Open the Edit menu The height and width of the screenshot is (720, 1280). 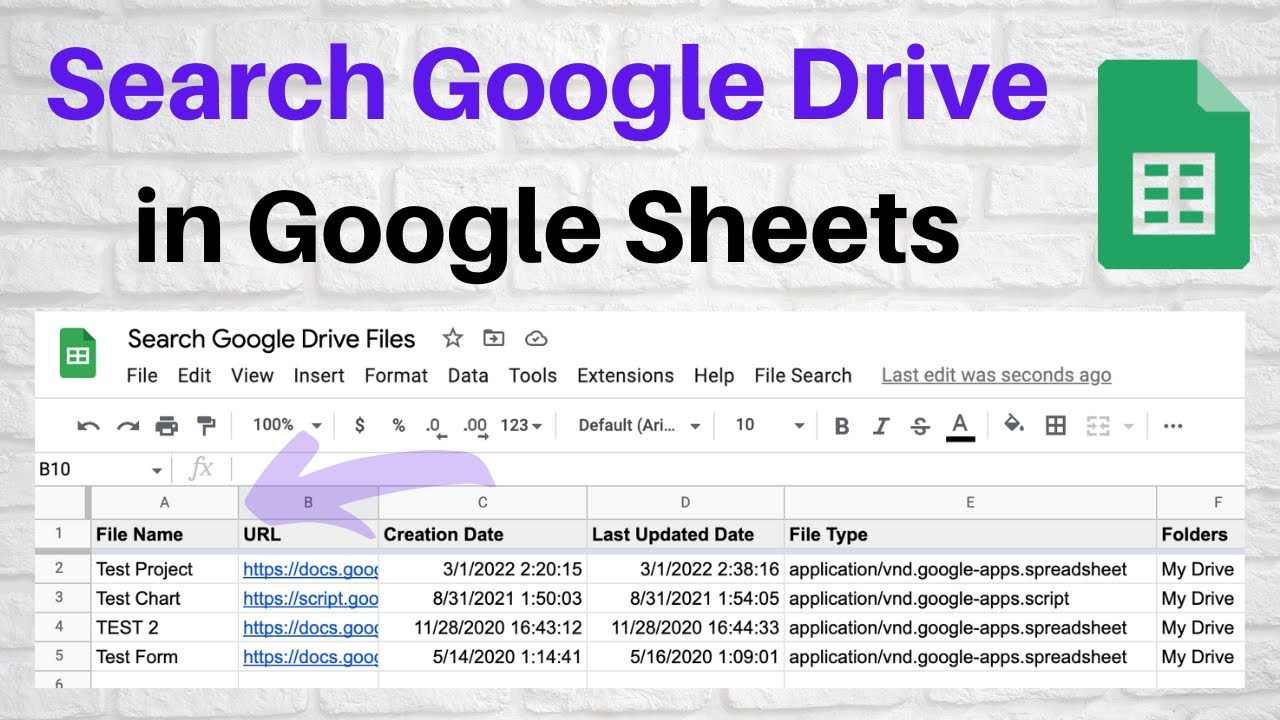tap(194, 376)
